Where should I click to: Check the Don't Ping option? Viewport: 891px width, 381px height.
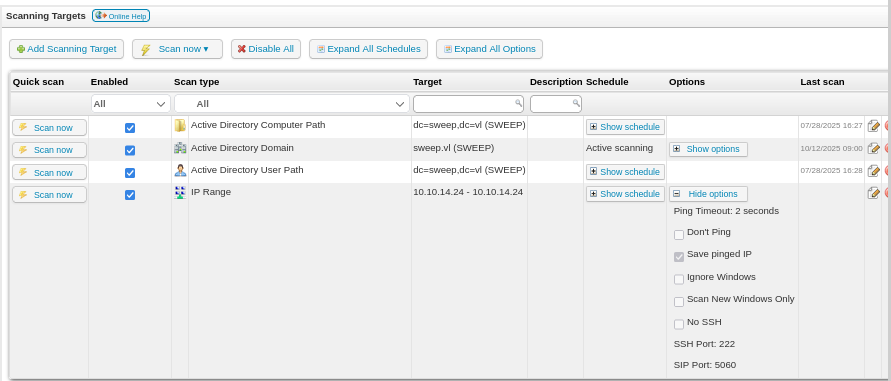679,235
